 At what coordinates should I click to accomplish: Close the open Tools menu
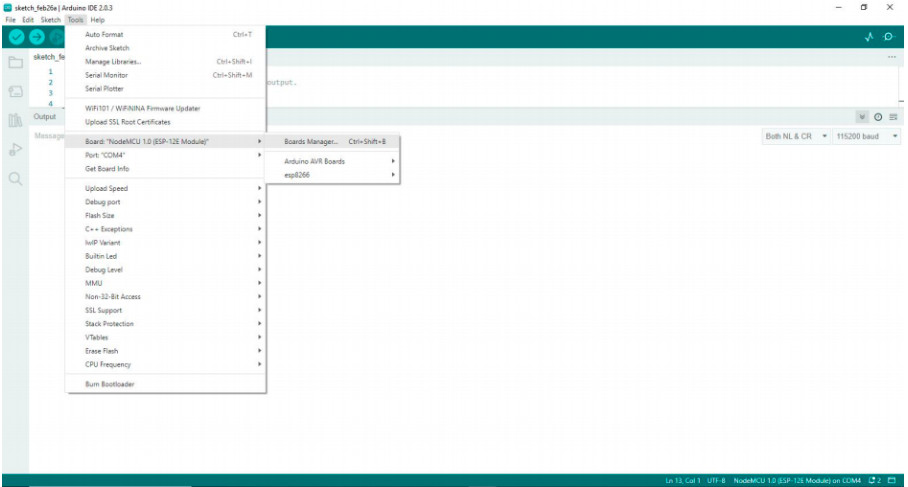tap(75, 20)
